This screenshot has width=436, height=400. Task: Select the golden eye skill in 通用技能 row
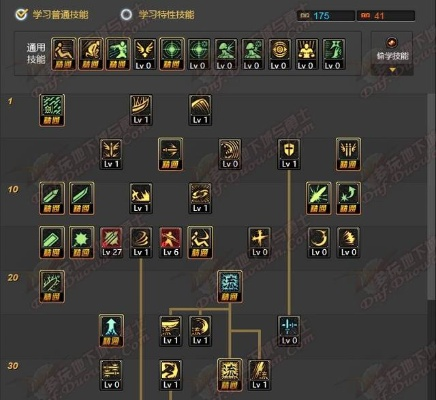(279, 54)
